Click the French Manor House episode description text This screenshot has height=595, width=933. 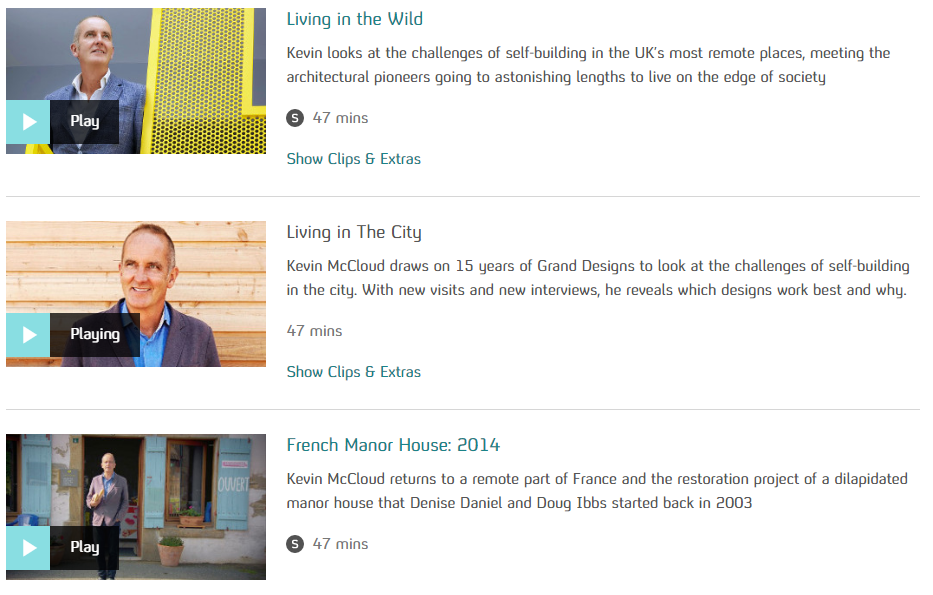(596, 491)
